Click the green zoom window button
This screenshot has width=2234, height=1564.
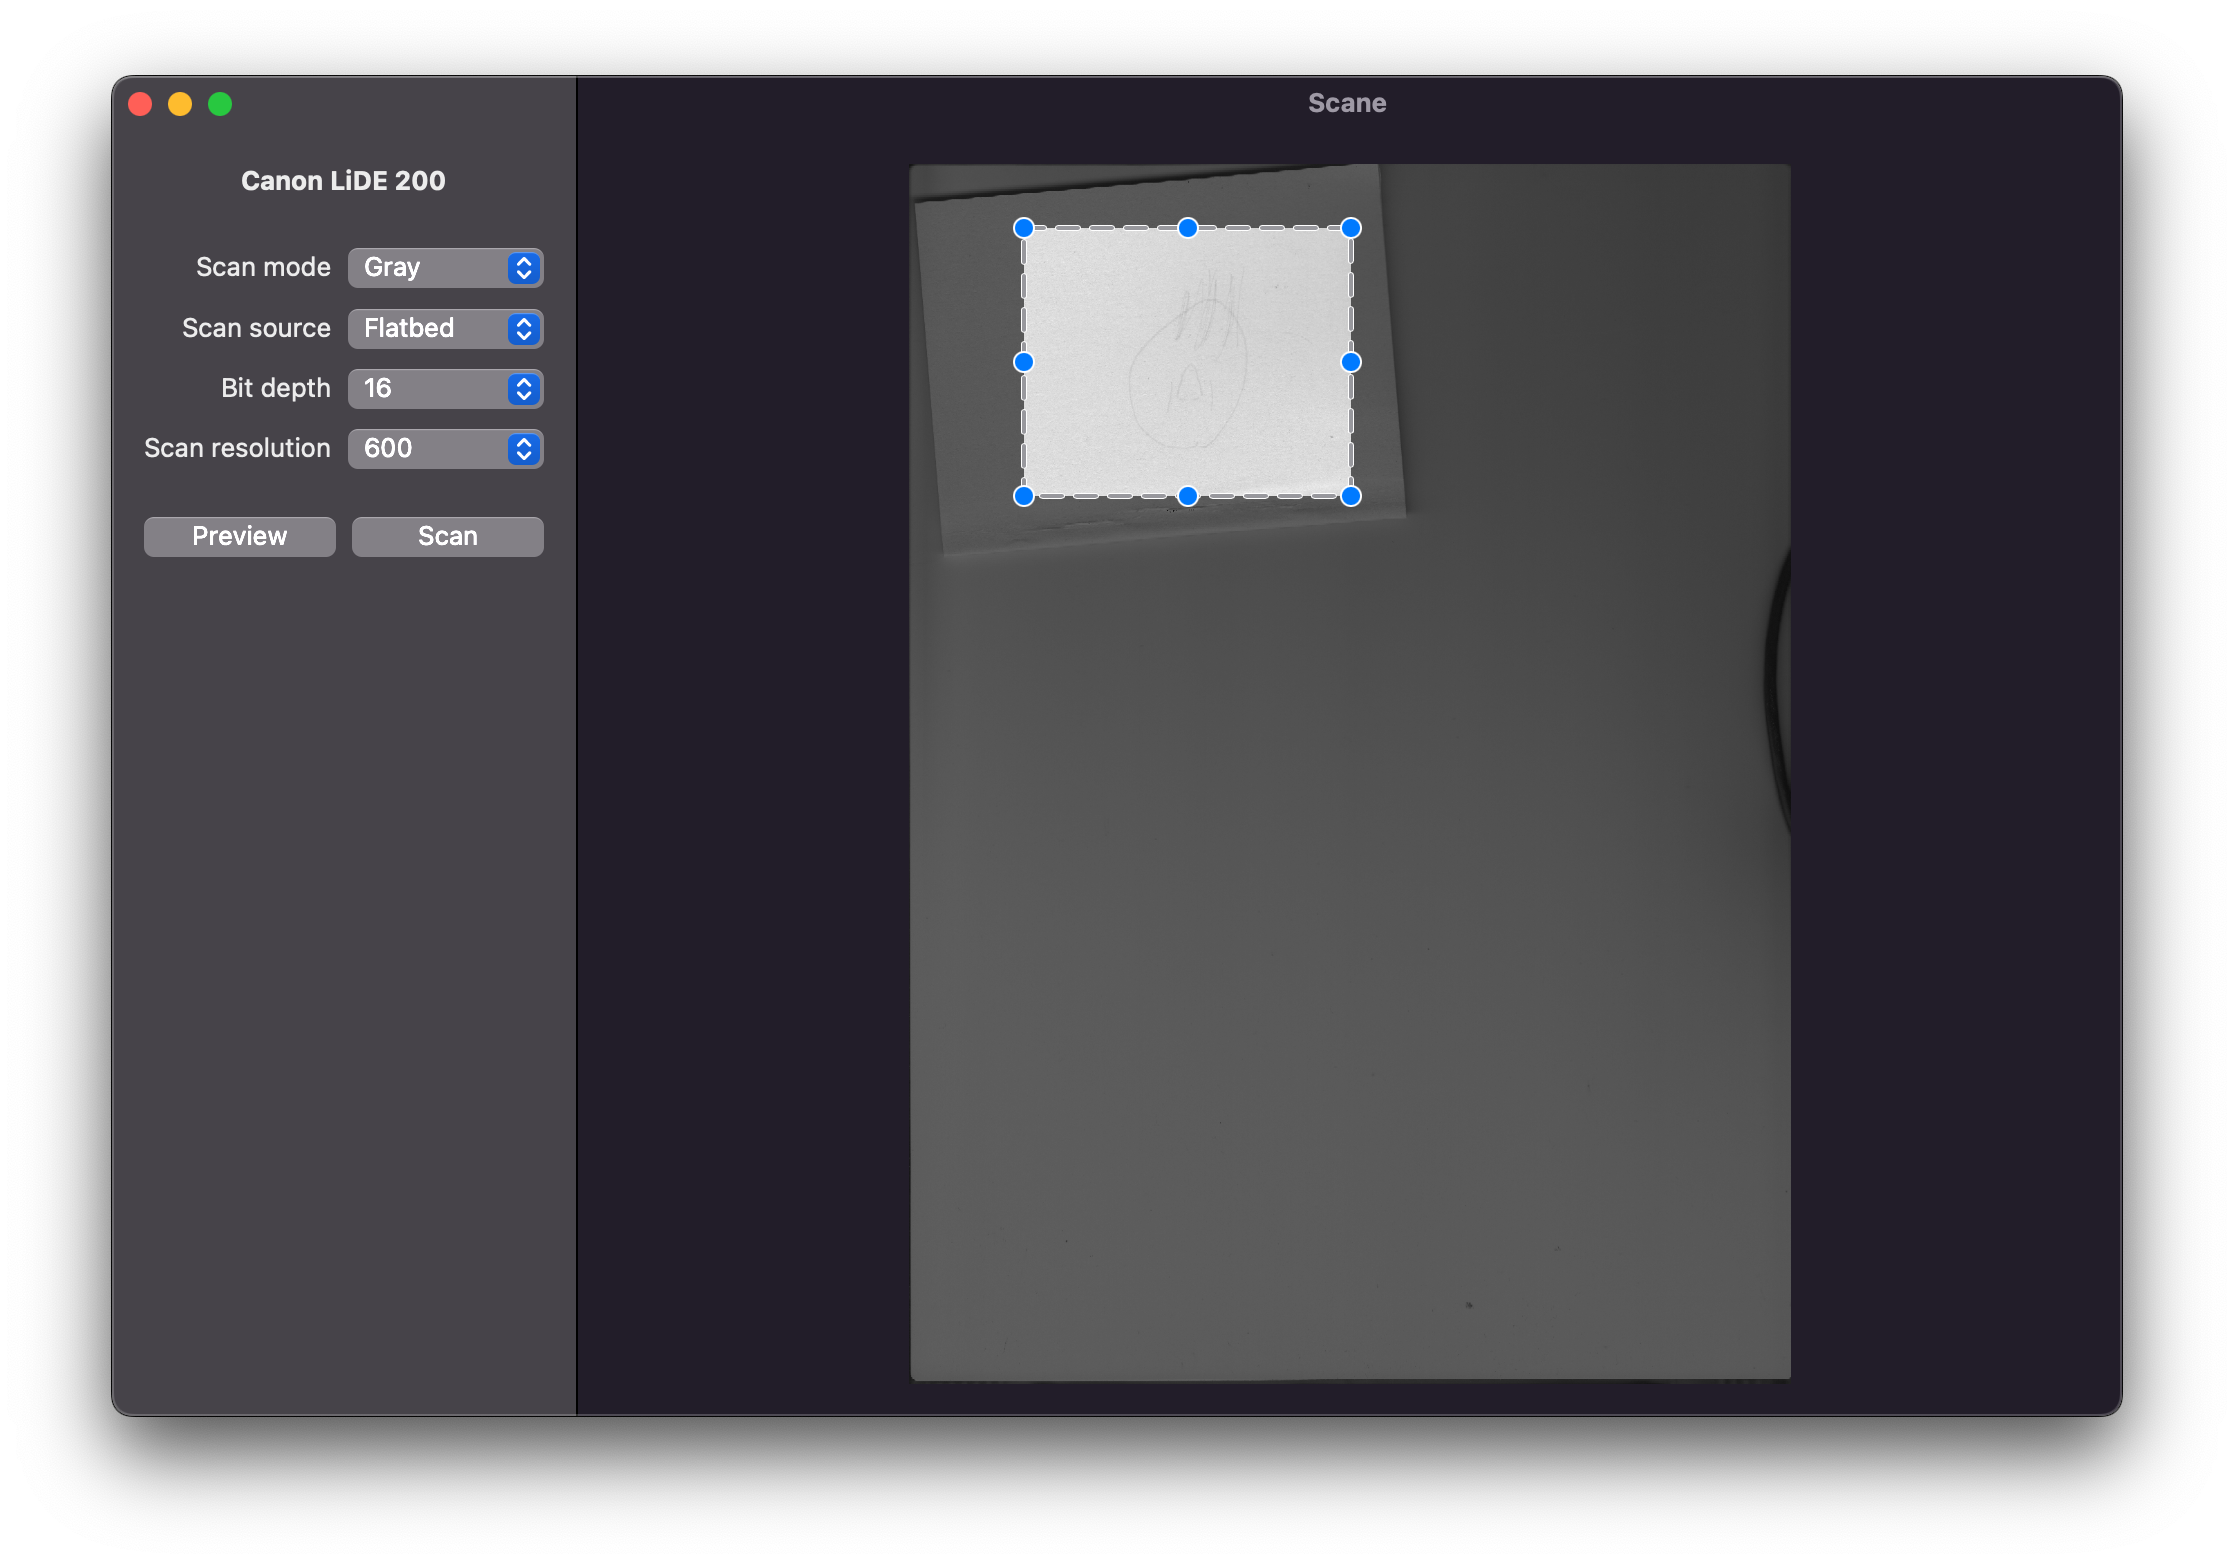220,104
